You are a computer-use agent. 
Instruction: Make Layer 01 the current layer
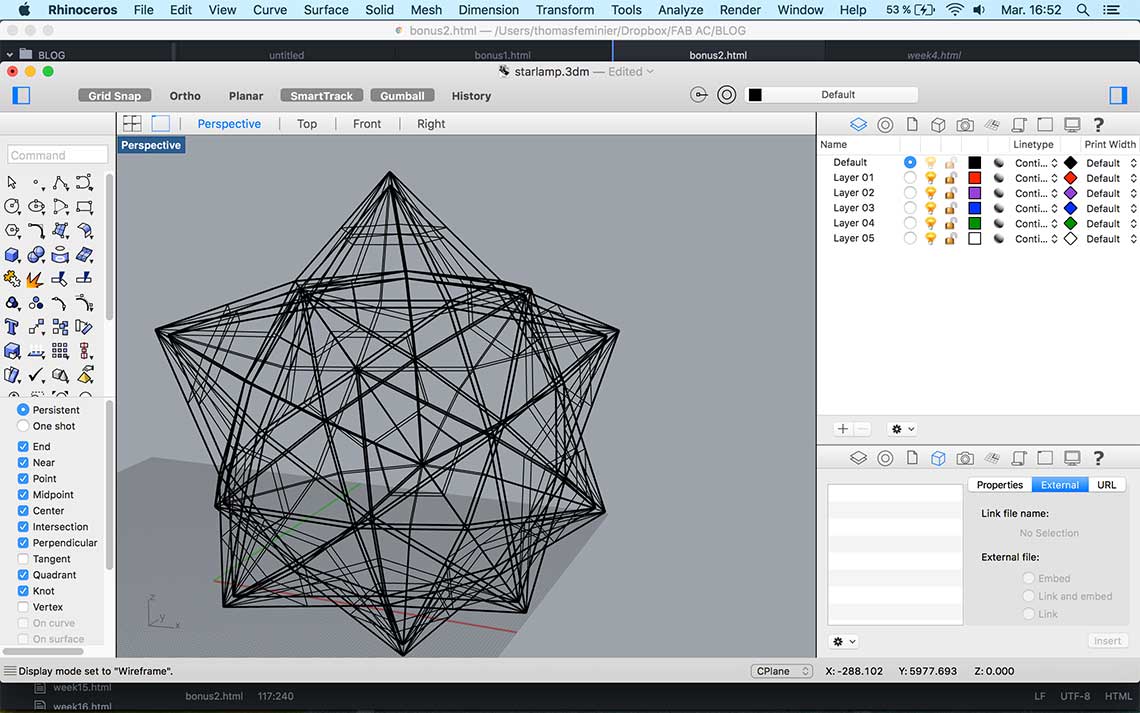(x=910, y=177)
